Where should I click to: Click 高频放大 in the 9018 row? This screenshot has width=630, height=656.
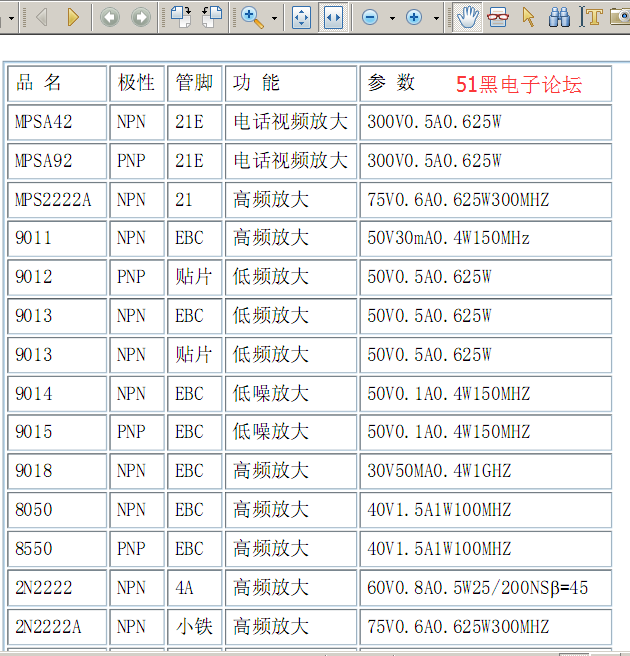click(271, 471)
